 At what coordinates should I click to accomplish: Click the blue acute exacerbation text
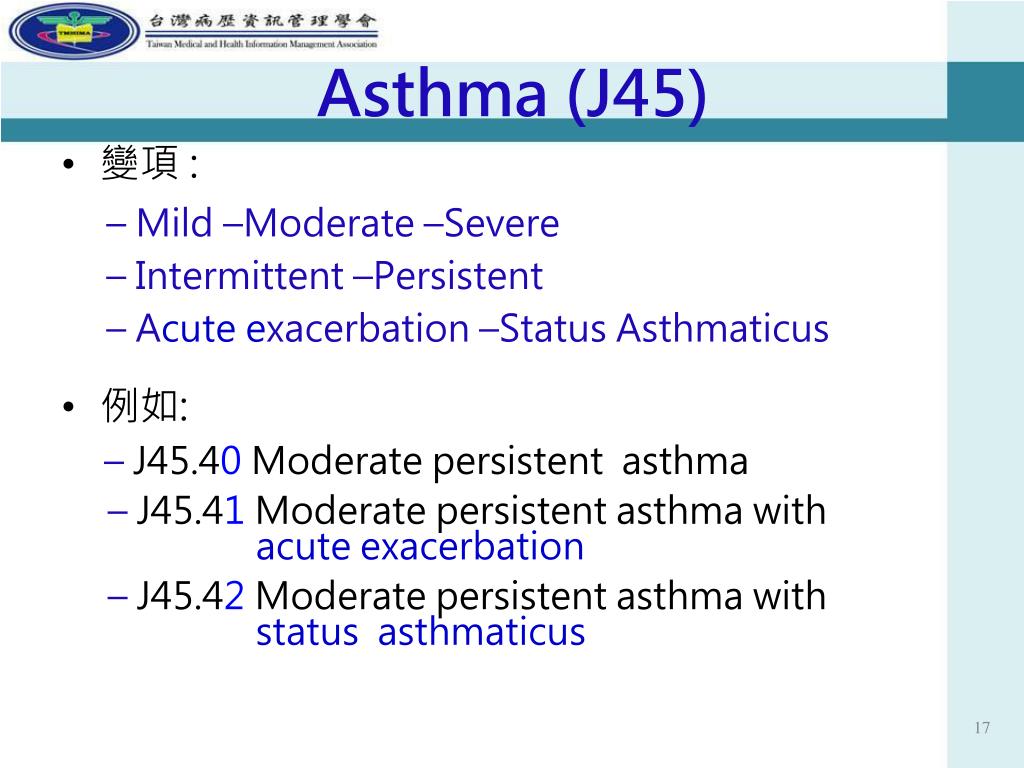point(420,547)
